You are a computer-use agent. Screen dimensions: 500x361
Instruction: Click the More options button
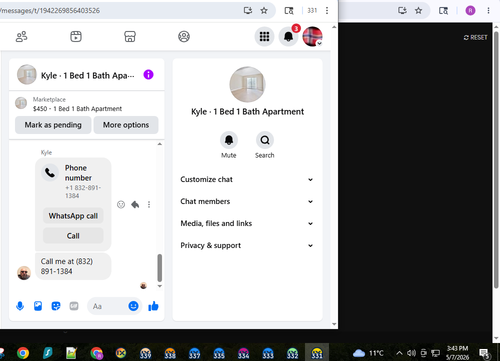(x=126, y=125)
